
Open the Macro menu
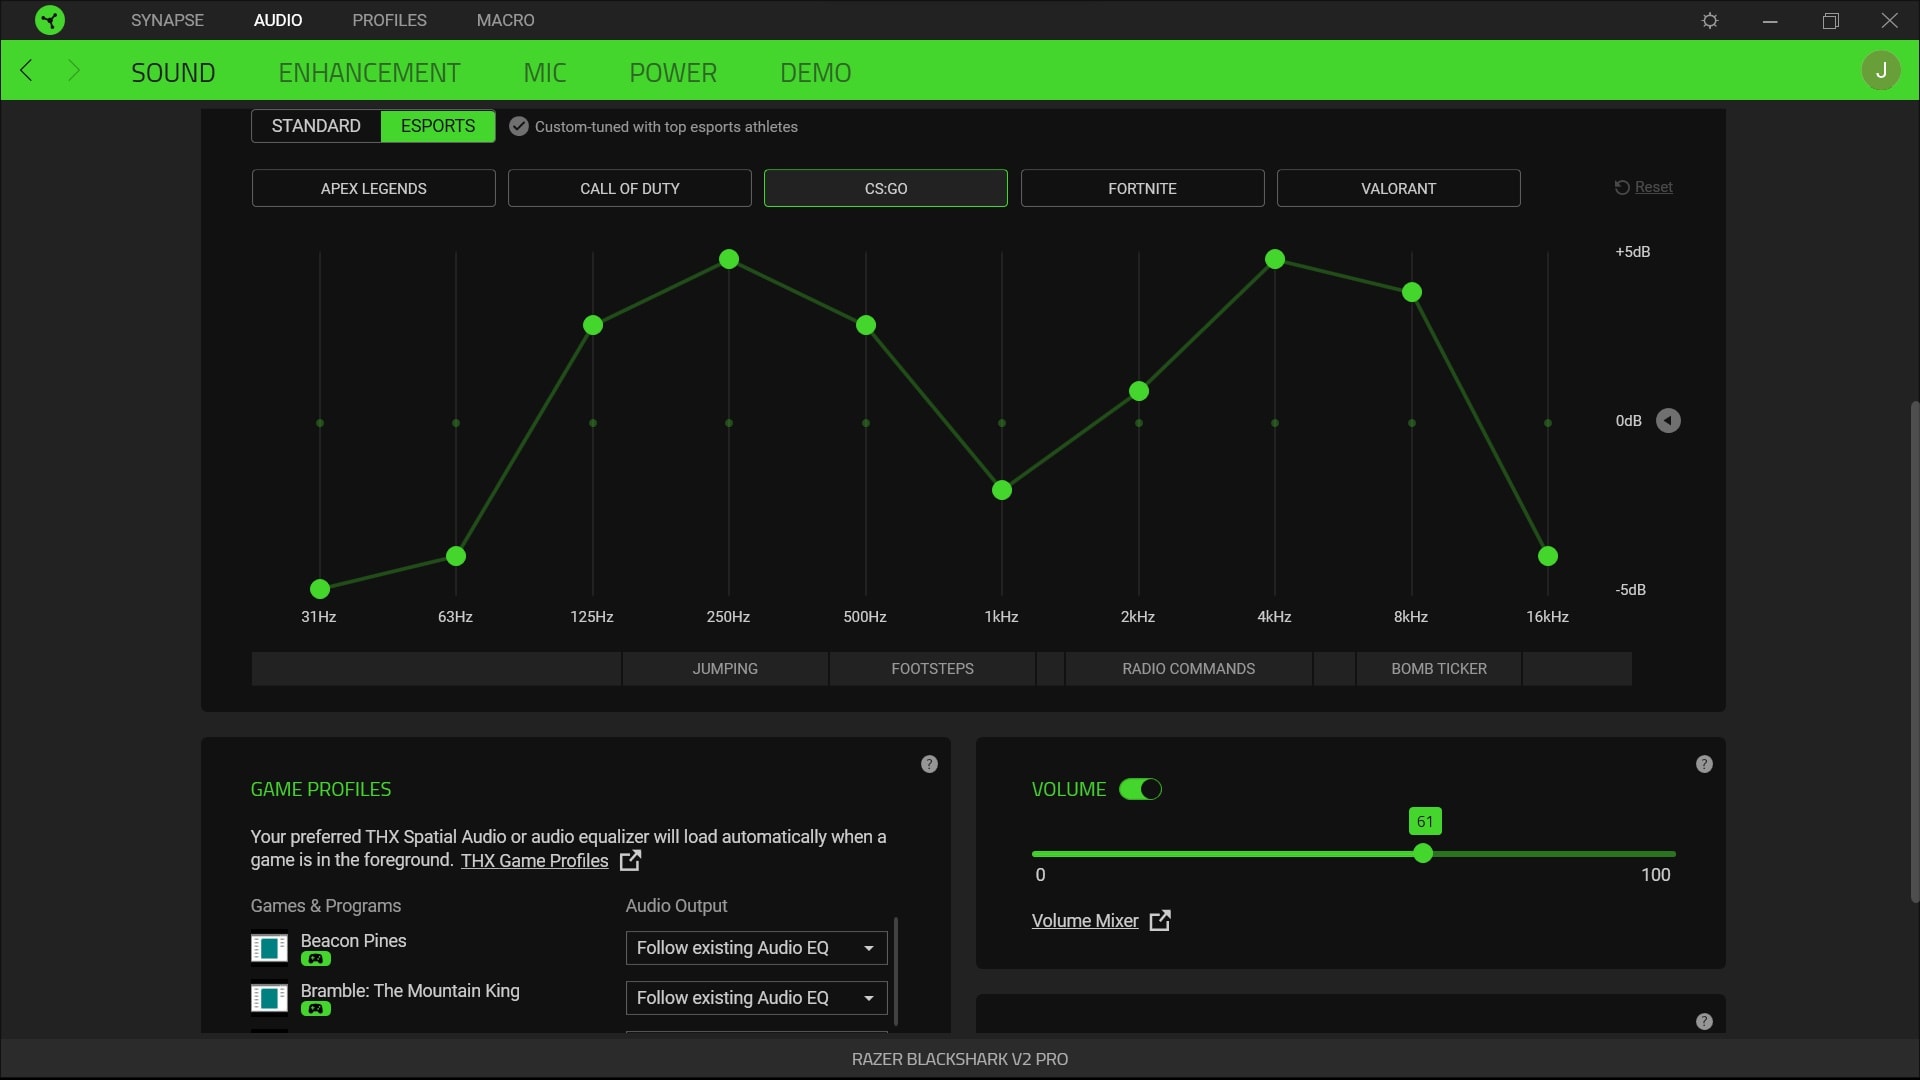click(x=505, y=20)
